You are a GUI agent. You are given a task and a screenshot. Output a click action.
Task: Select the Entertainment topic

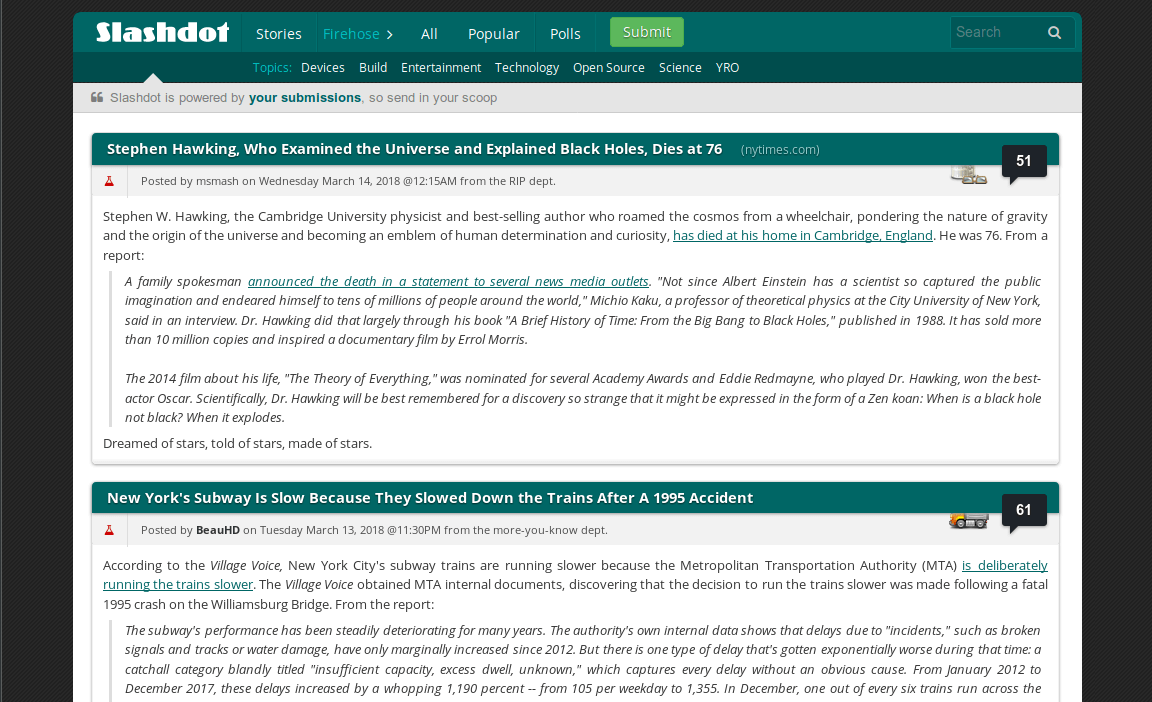click(441, 68)
